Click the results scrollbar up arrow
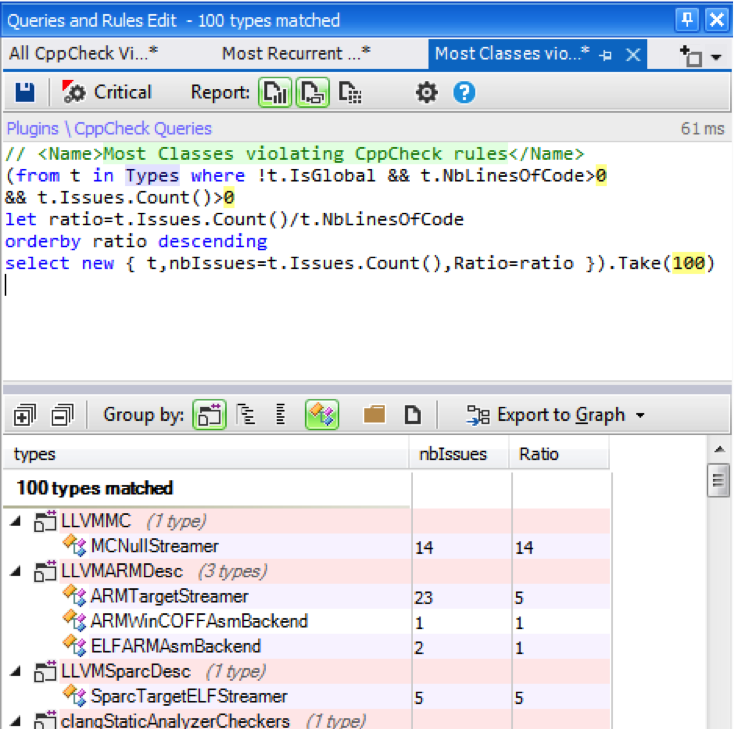The width and height of the screenshot is (734, 730). point(719,450)
